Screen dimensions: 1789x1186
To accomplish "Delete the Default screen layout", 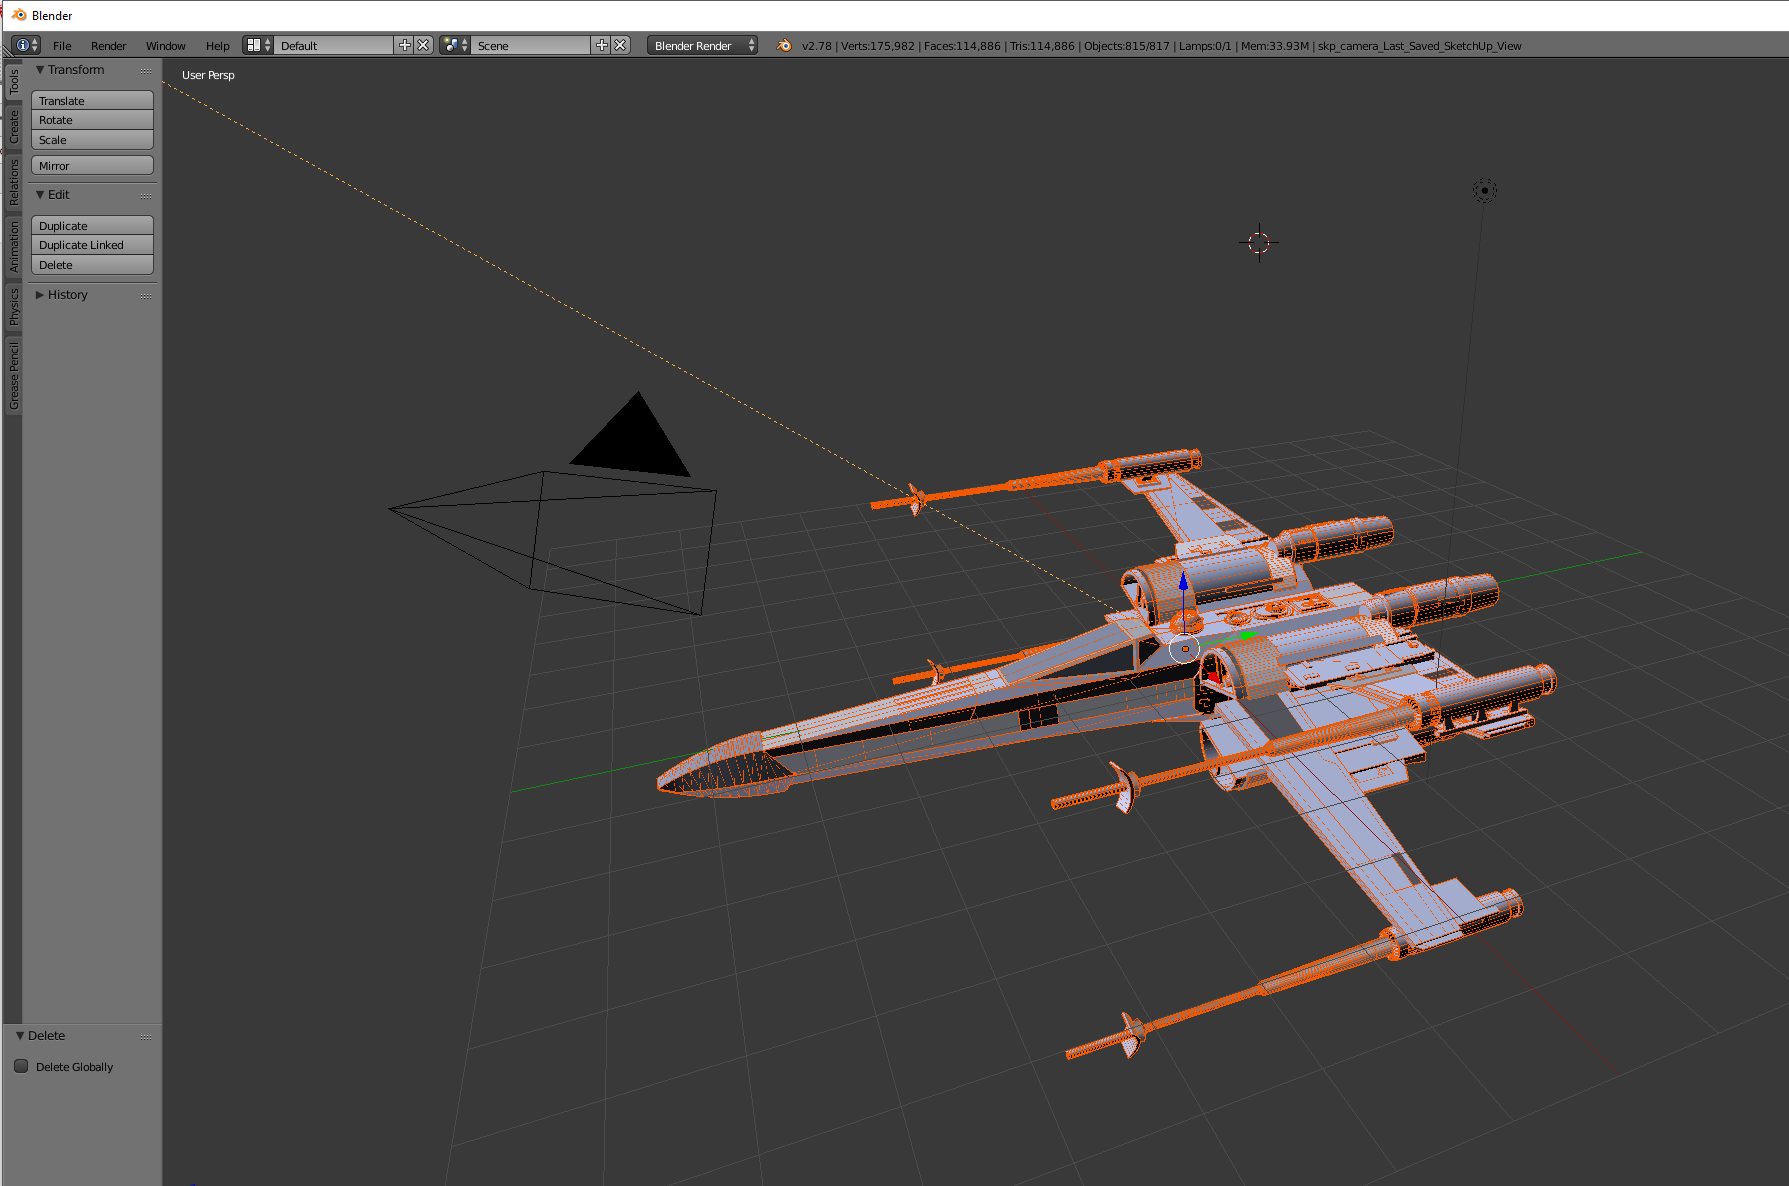I will coord(424,45).
